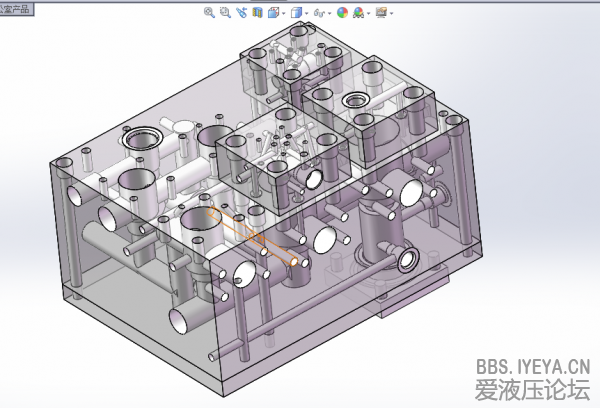600x408 pixels.
Task: Toggle the Section View tool
Action: tap(257, 13)
